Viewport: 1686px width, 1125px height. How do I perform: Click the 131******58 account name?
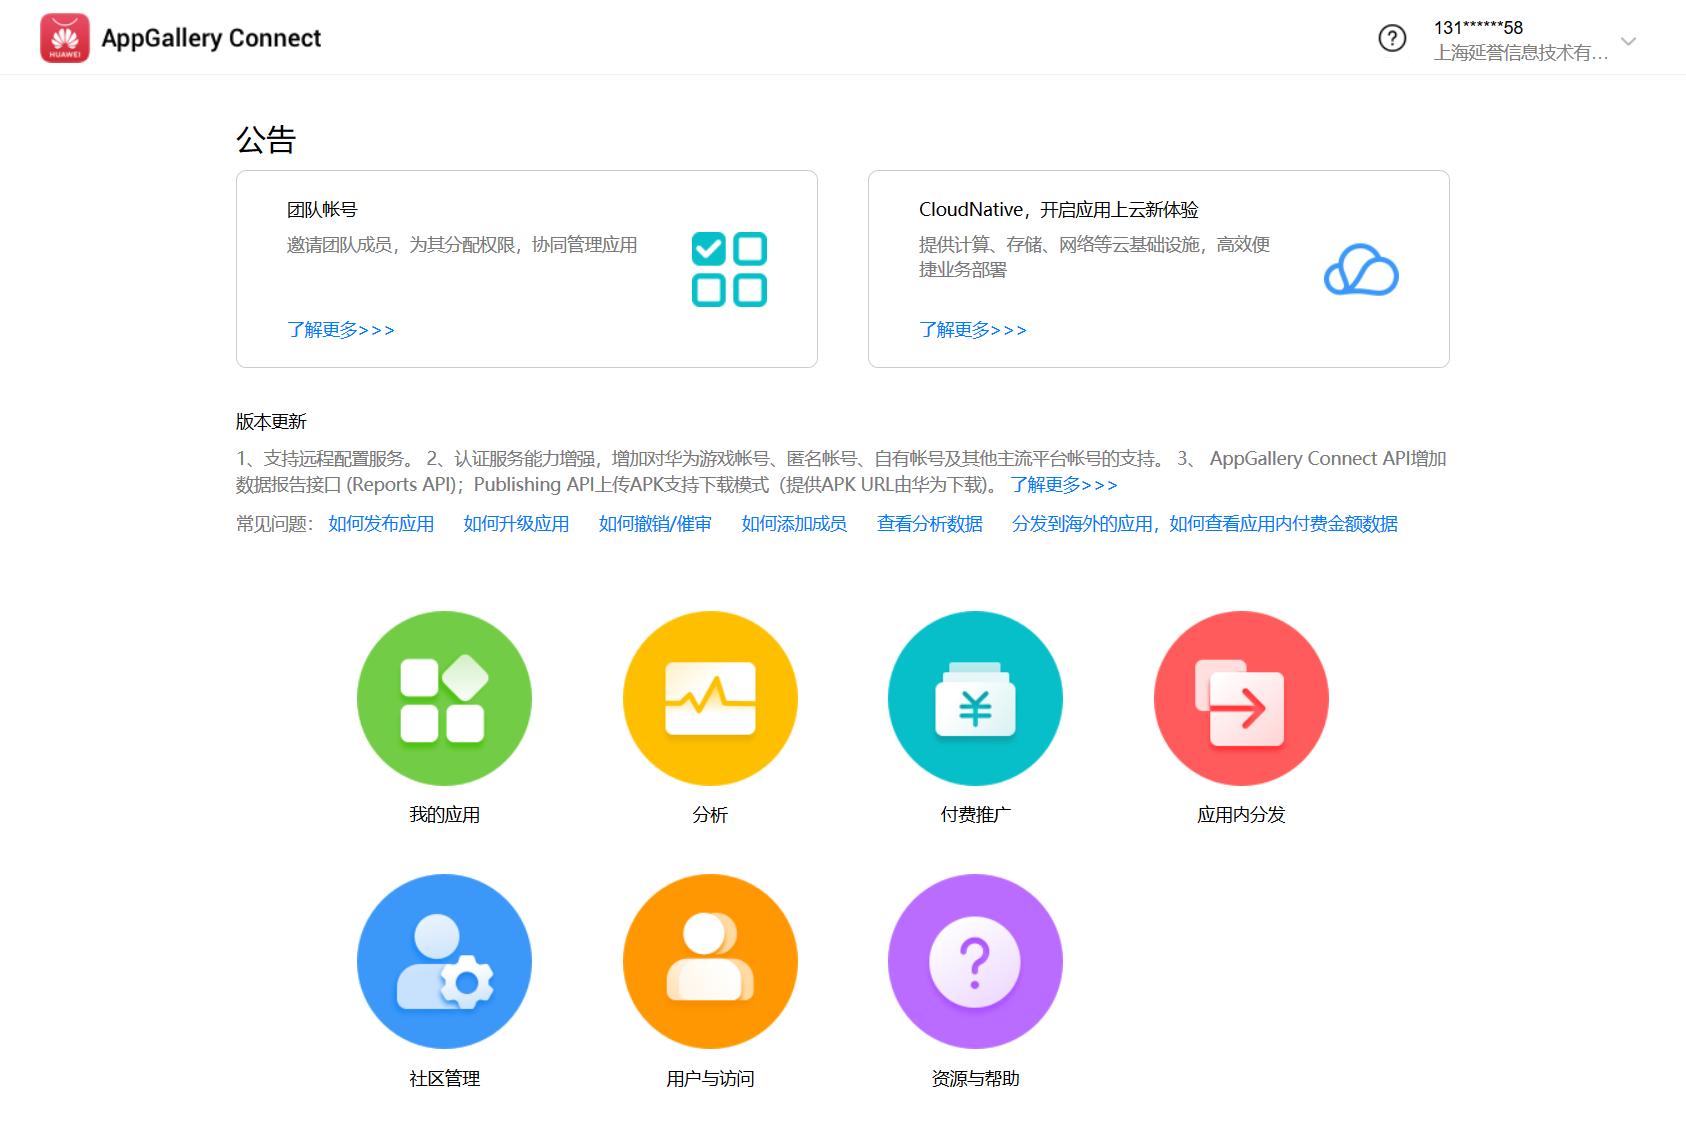click(x=1478, y=27)
